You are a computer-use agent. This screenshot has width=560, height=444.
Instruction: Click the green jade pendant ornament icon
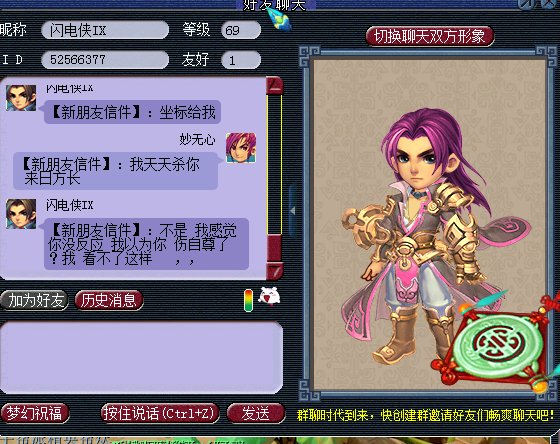point(497,346)
